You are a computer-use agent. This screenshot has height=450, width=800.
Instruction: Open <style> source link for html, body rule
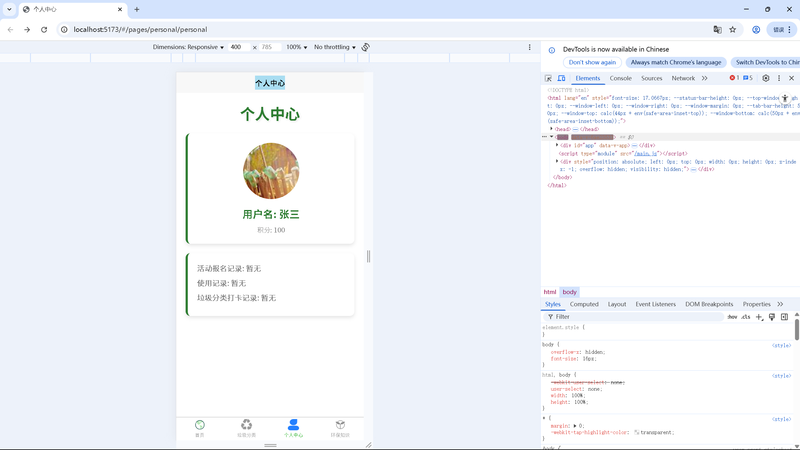[x=781, y=376]
